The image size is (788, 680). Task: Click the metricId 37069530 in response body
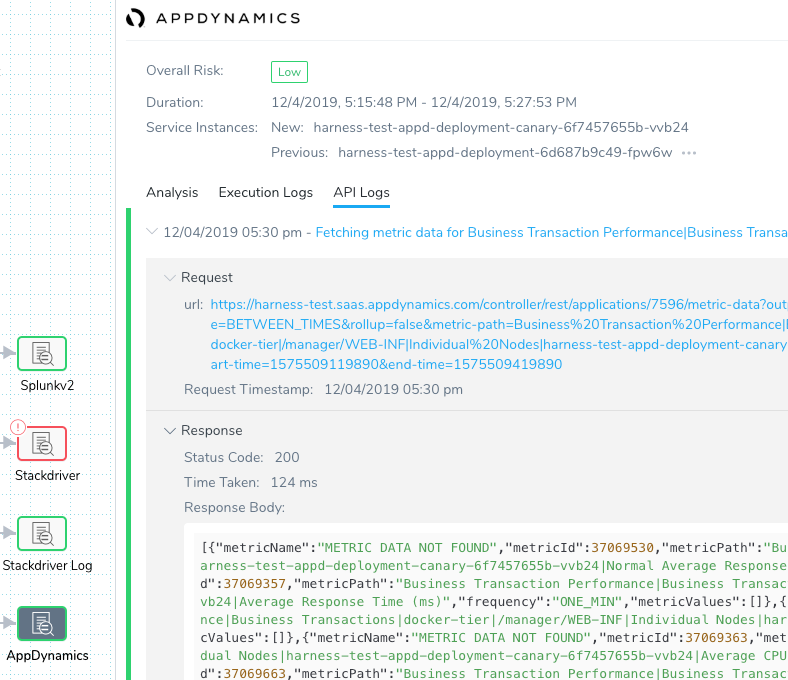(x=622, y=548)
